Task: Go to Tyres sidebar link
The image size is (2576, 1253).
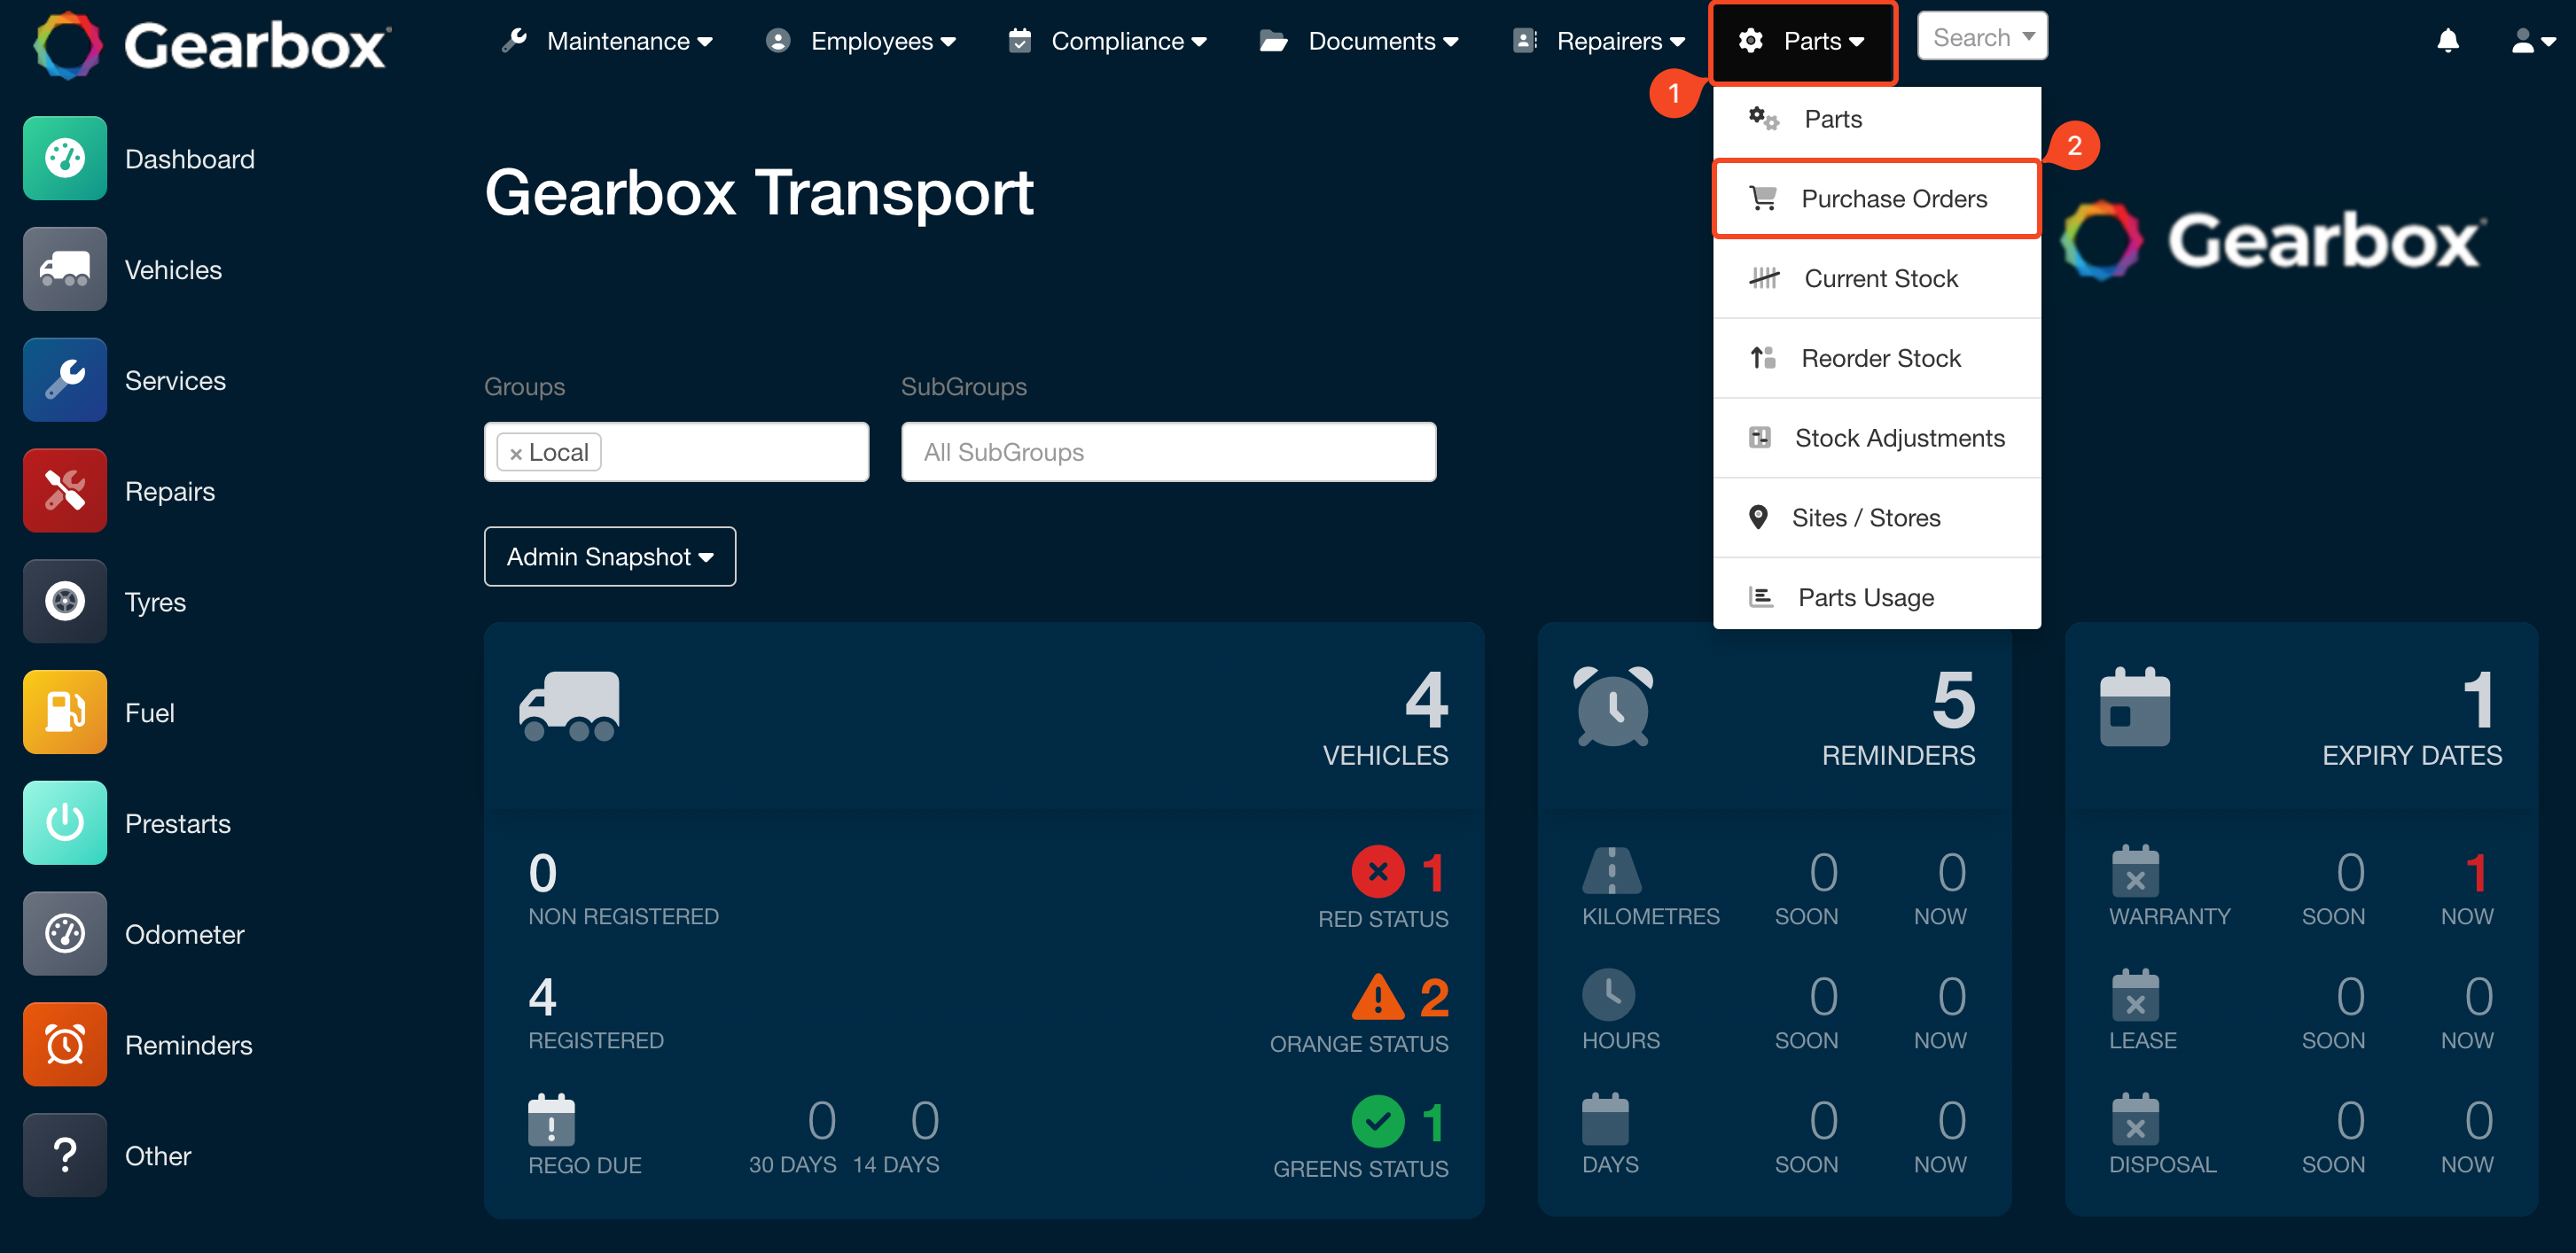Action: (155, 602)
